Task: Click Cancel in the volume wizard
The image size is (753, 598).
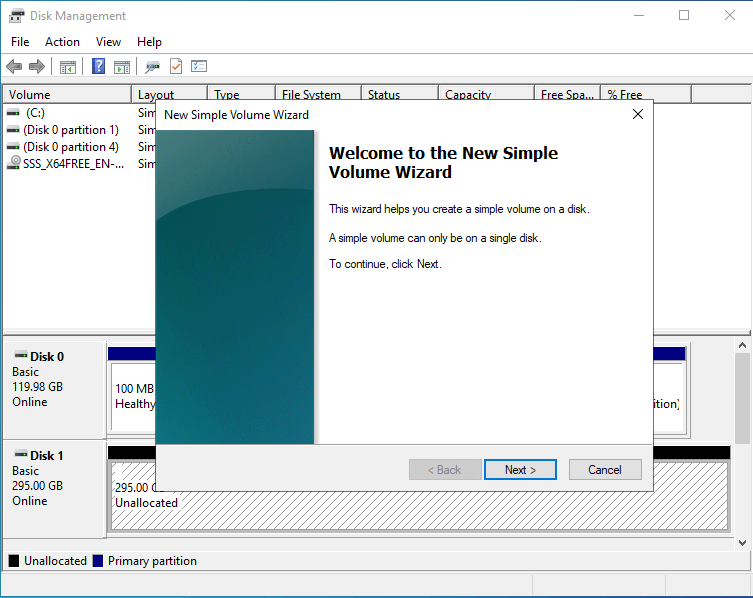Action: 605,470
